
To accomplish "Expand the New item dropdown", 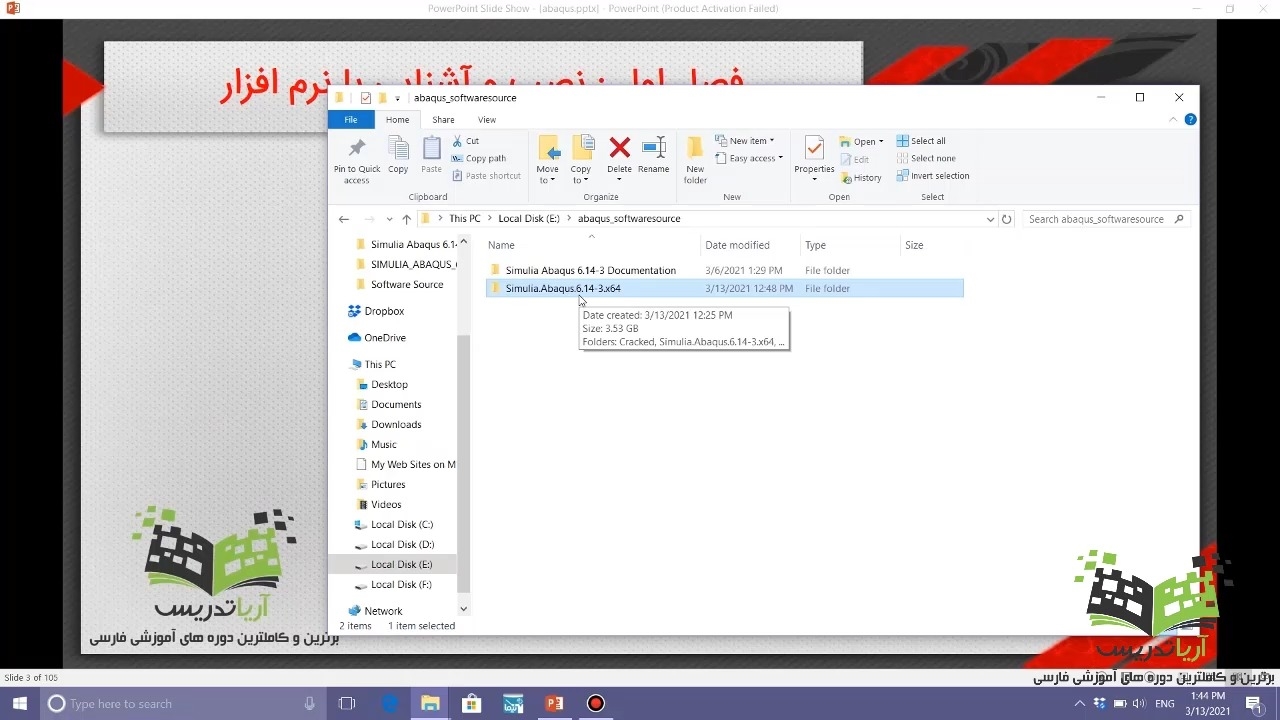I will tap(745, 141).
